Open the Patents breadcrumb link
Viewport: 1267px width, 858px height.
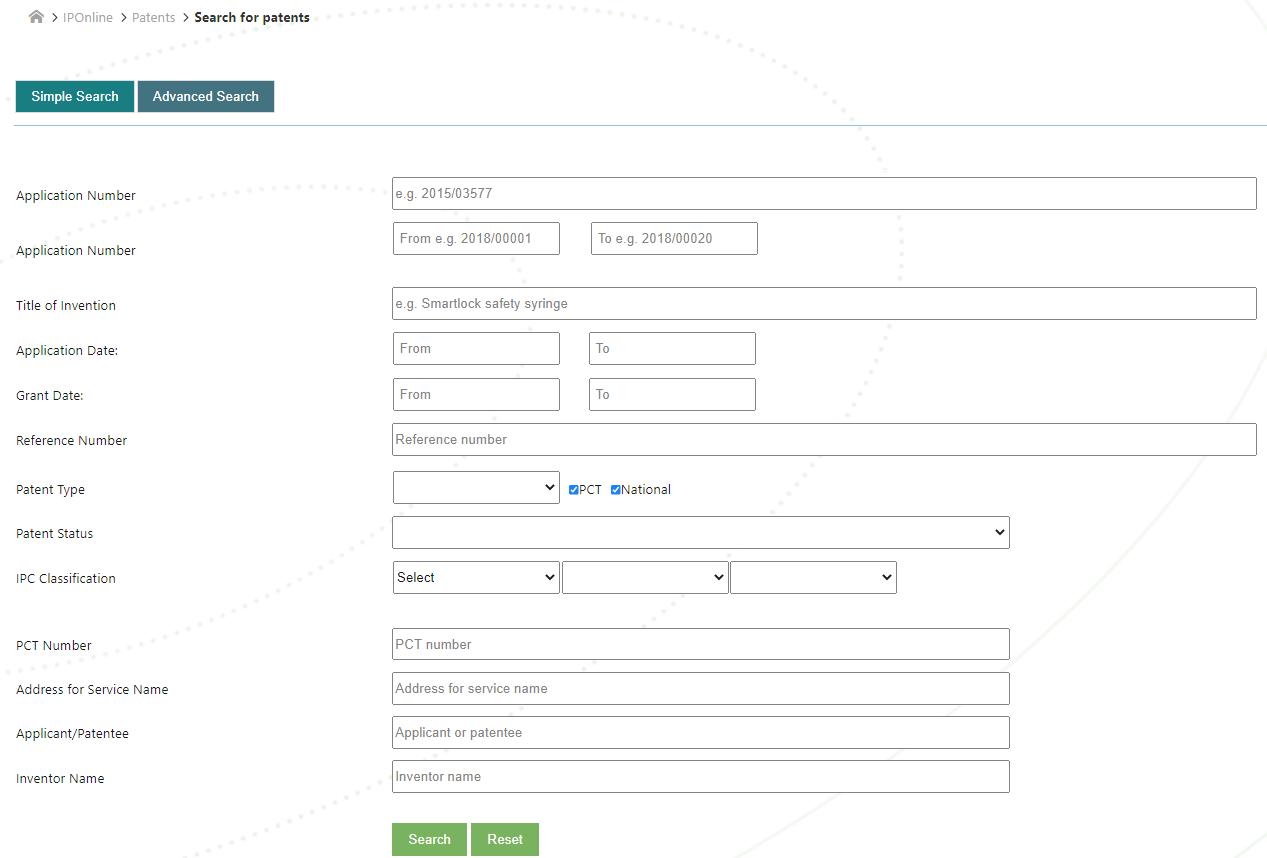point(153,17)
